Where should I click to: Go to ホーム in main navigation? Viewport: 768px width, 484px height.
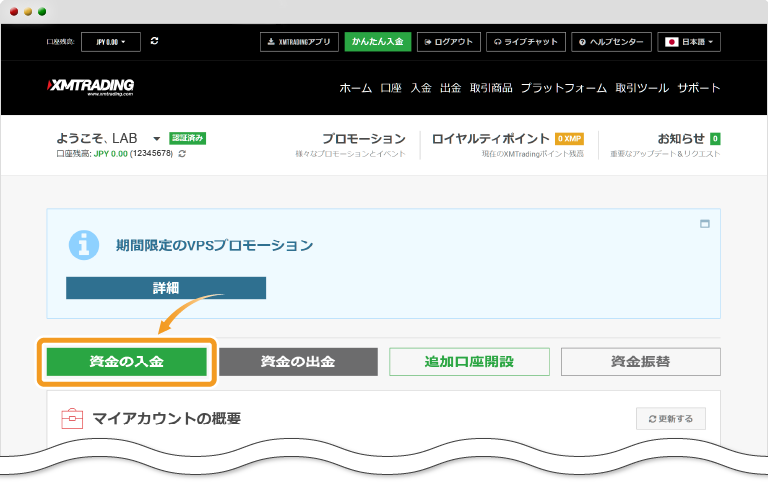[x=356, y=88]
